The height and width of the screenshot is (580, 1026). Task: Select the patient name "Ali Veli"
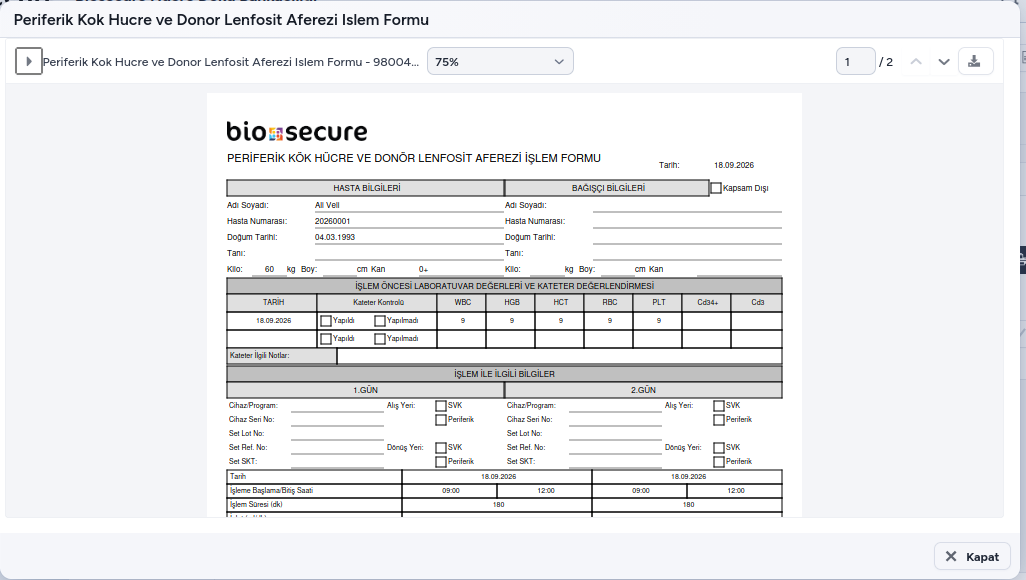tap(327, 205)
